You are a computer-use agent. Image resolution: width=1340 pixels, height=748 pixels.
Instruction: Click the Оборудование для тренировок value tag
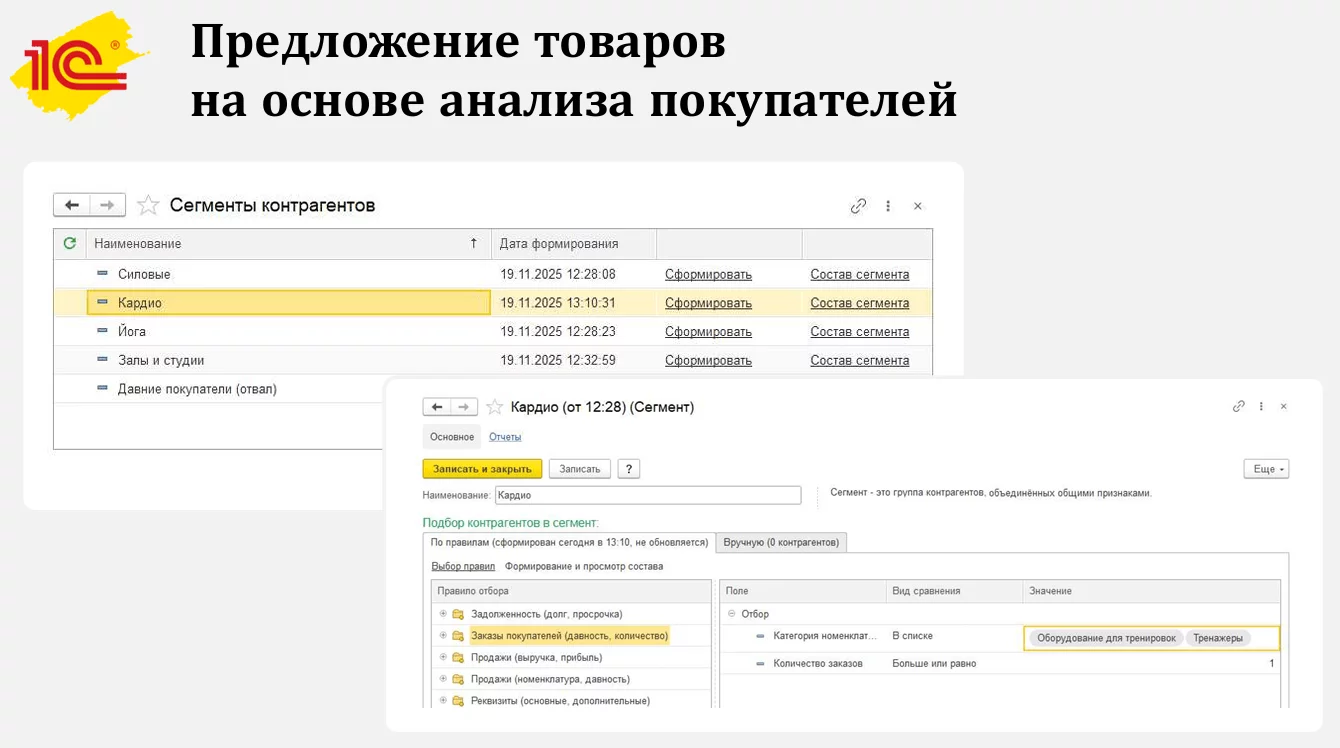click(1106, 638)
